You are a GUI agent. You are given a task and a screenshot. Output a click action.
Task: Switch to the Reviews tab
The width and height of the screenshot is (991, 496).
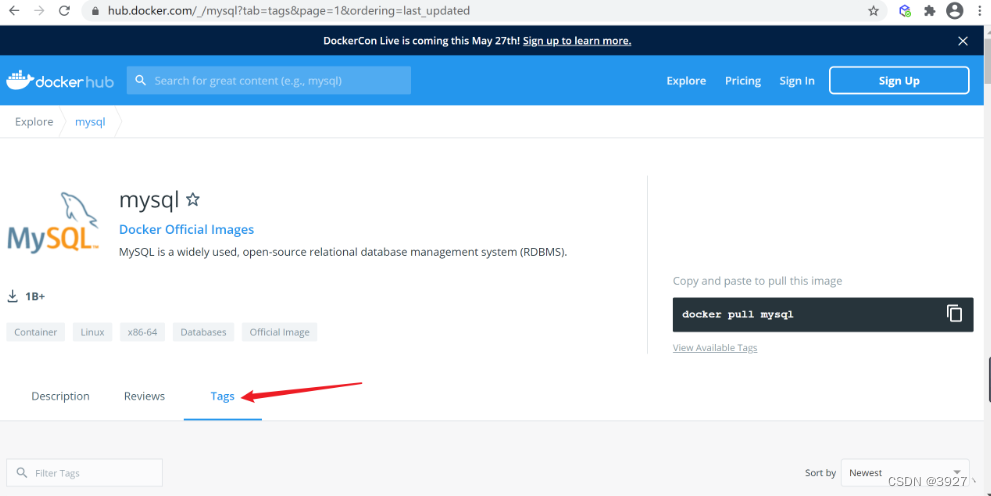144,396
